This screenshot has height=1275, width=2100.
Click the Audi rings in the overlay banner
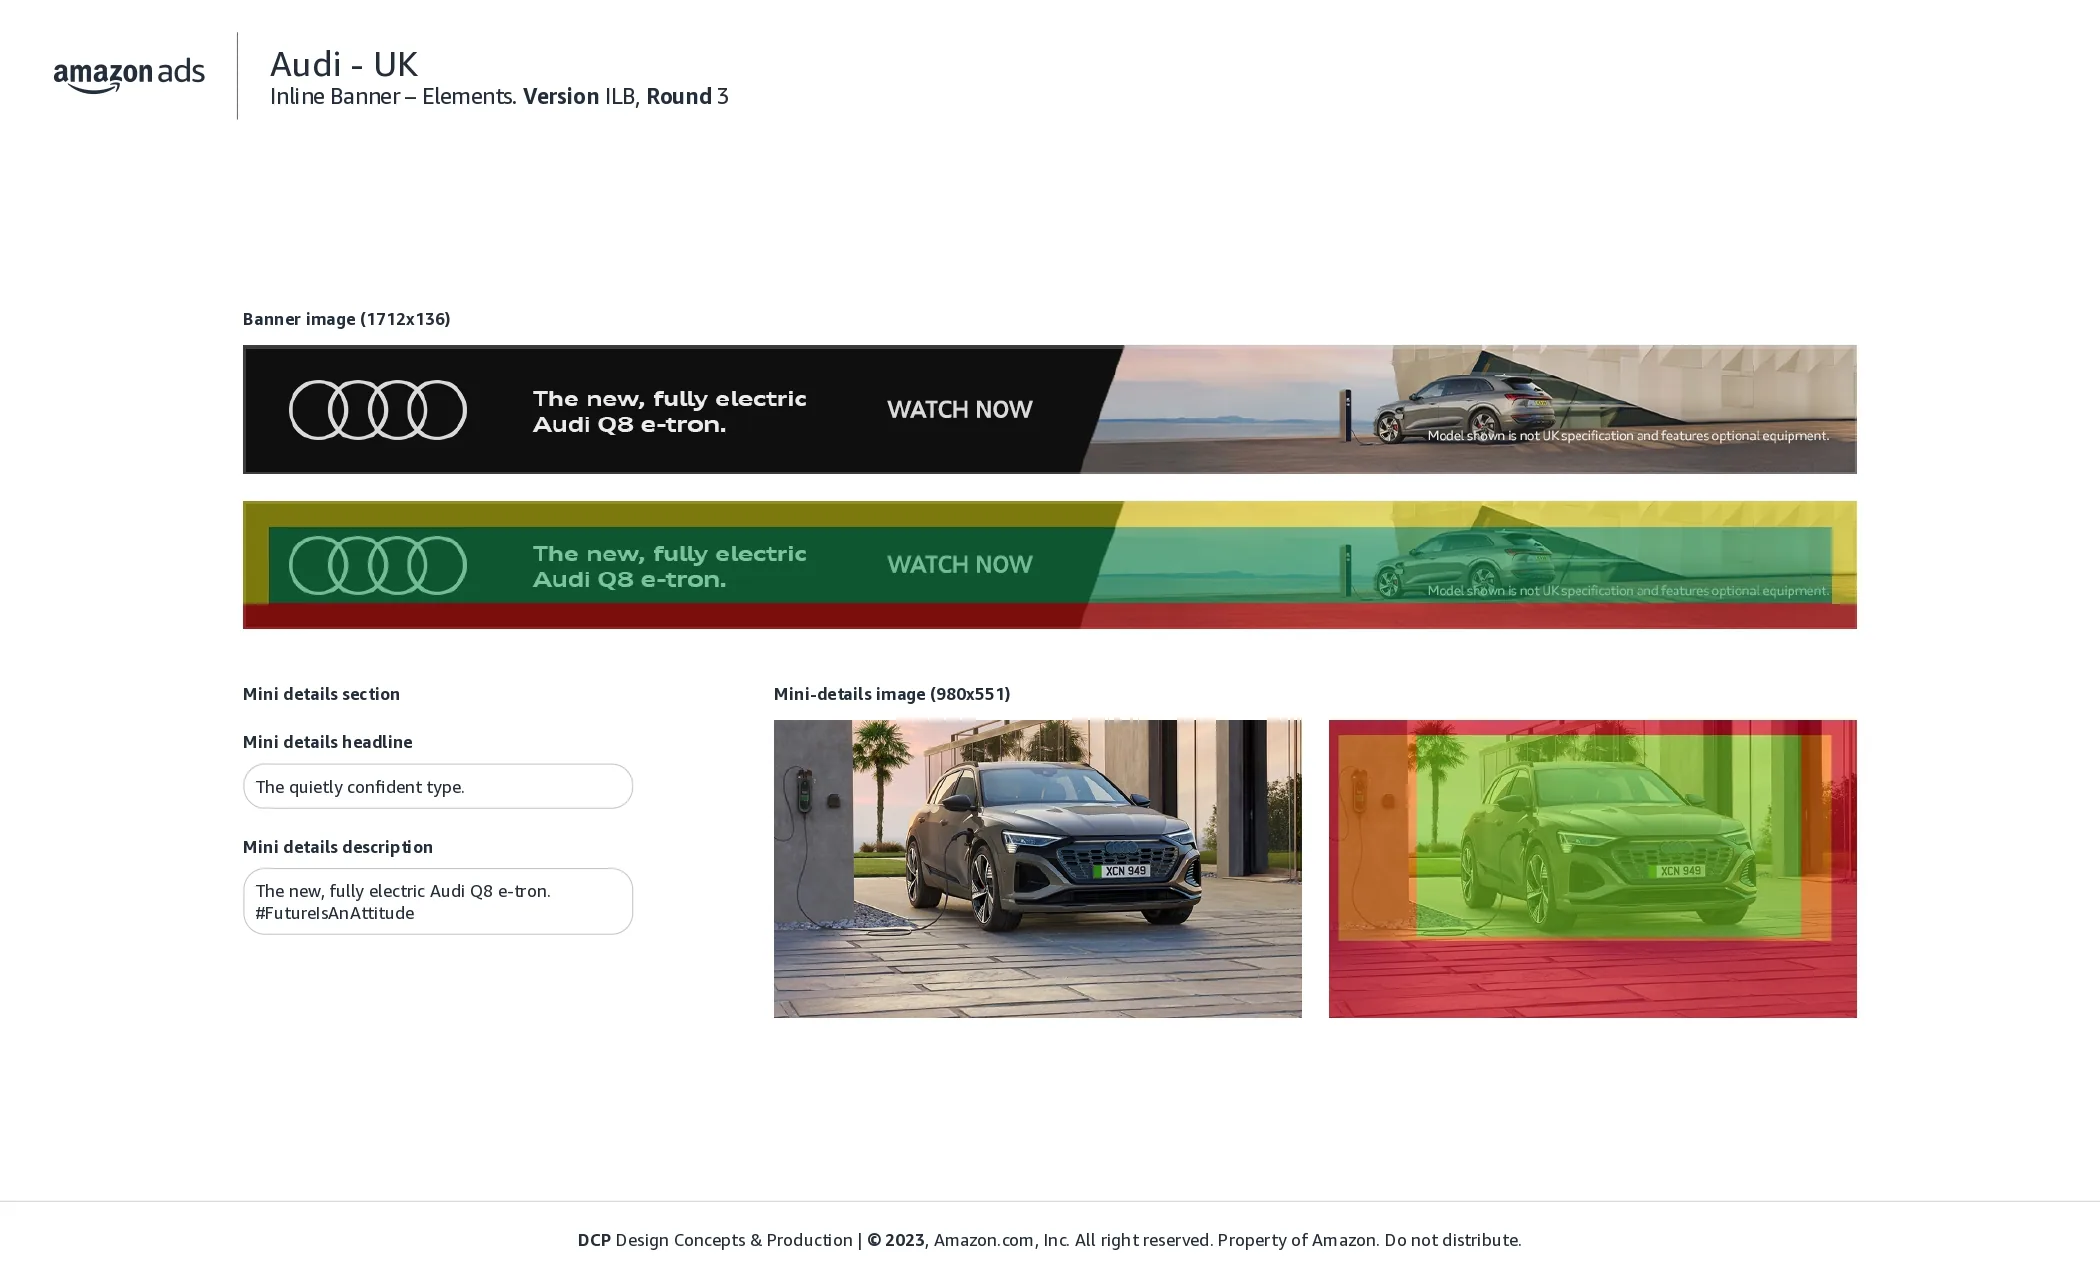click(378, 565)
